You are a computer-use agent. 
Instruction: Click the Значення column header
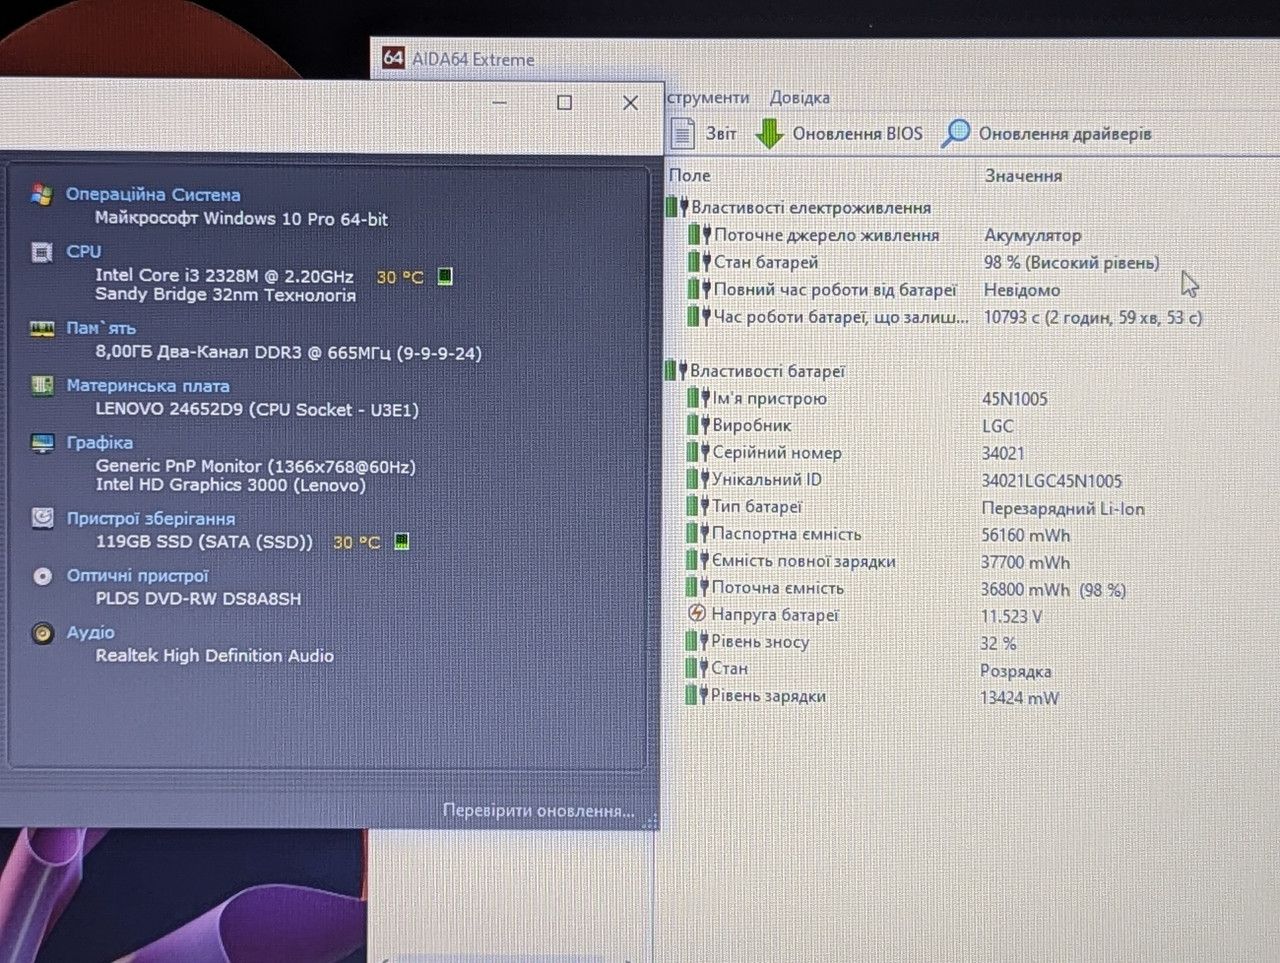1023,175
